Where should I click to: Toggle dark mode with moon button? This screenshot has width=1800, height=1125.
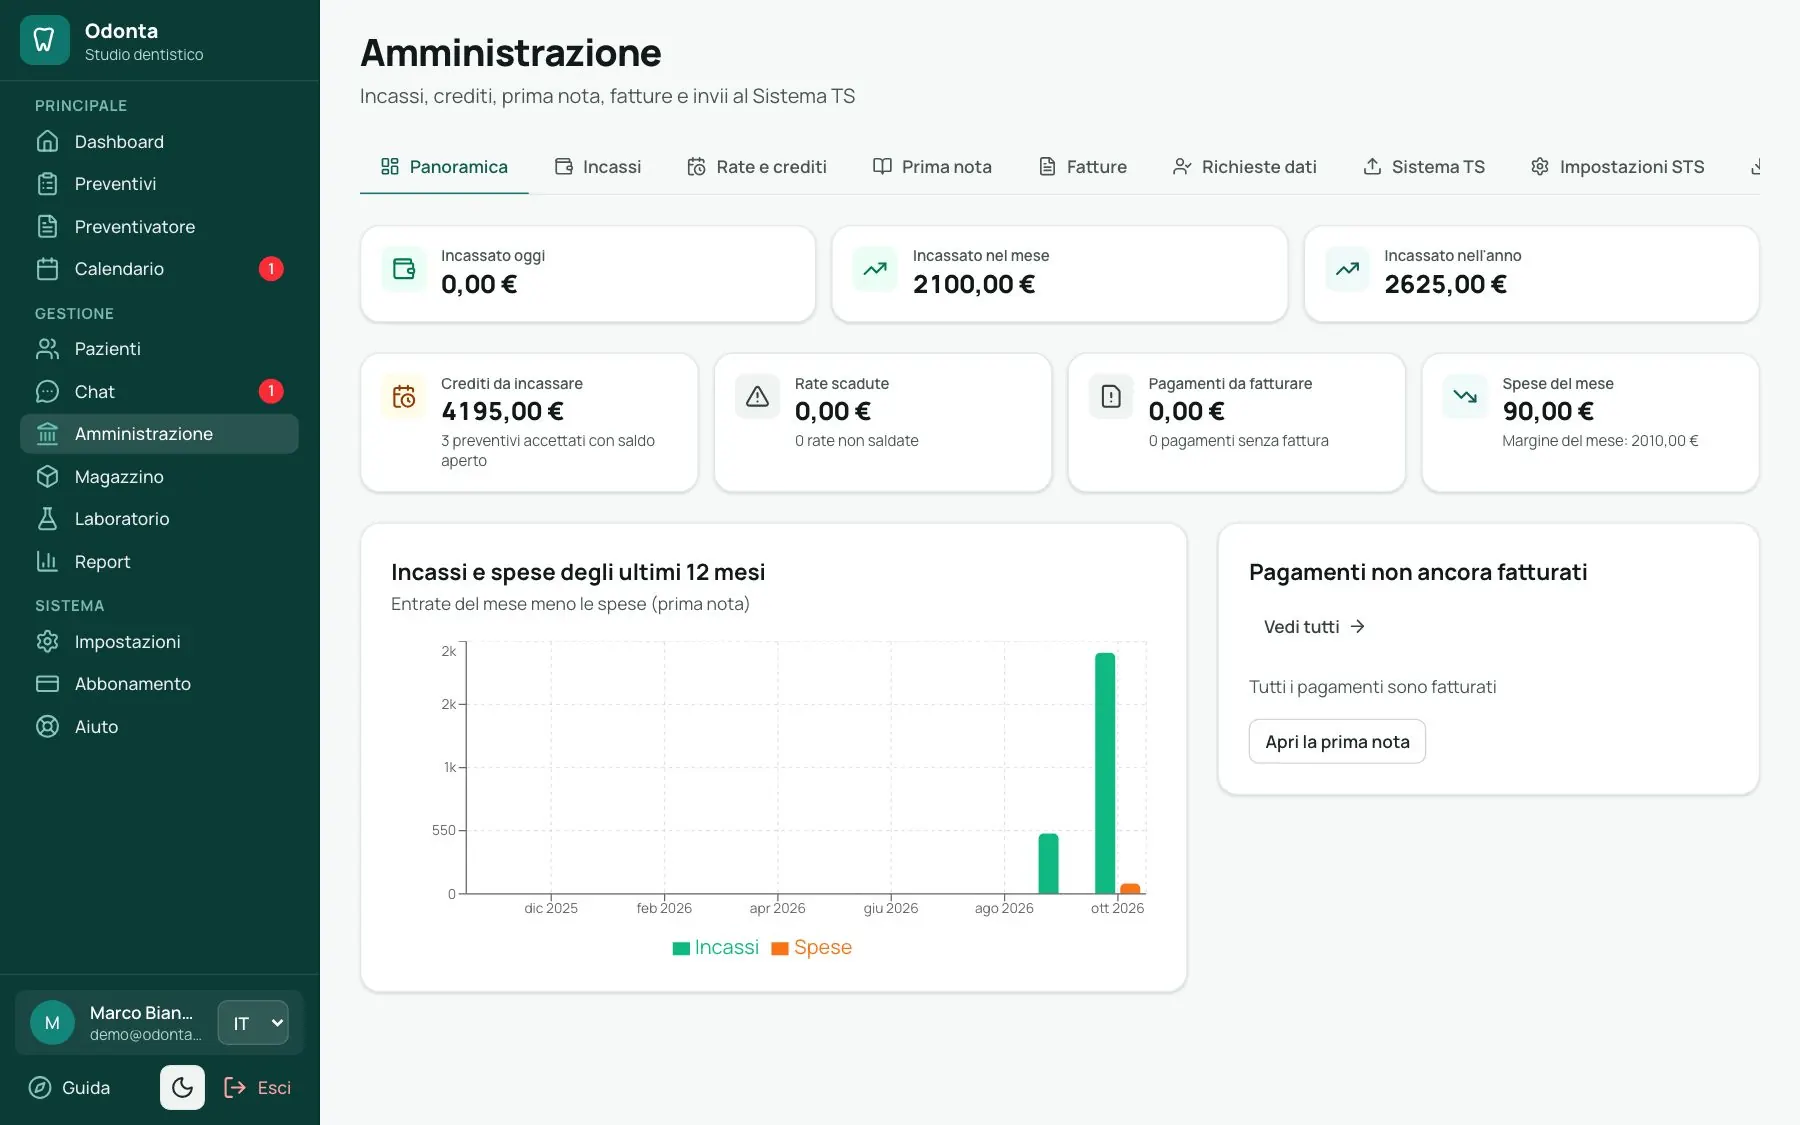pyautogui.click(x=182, y=1087)
